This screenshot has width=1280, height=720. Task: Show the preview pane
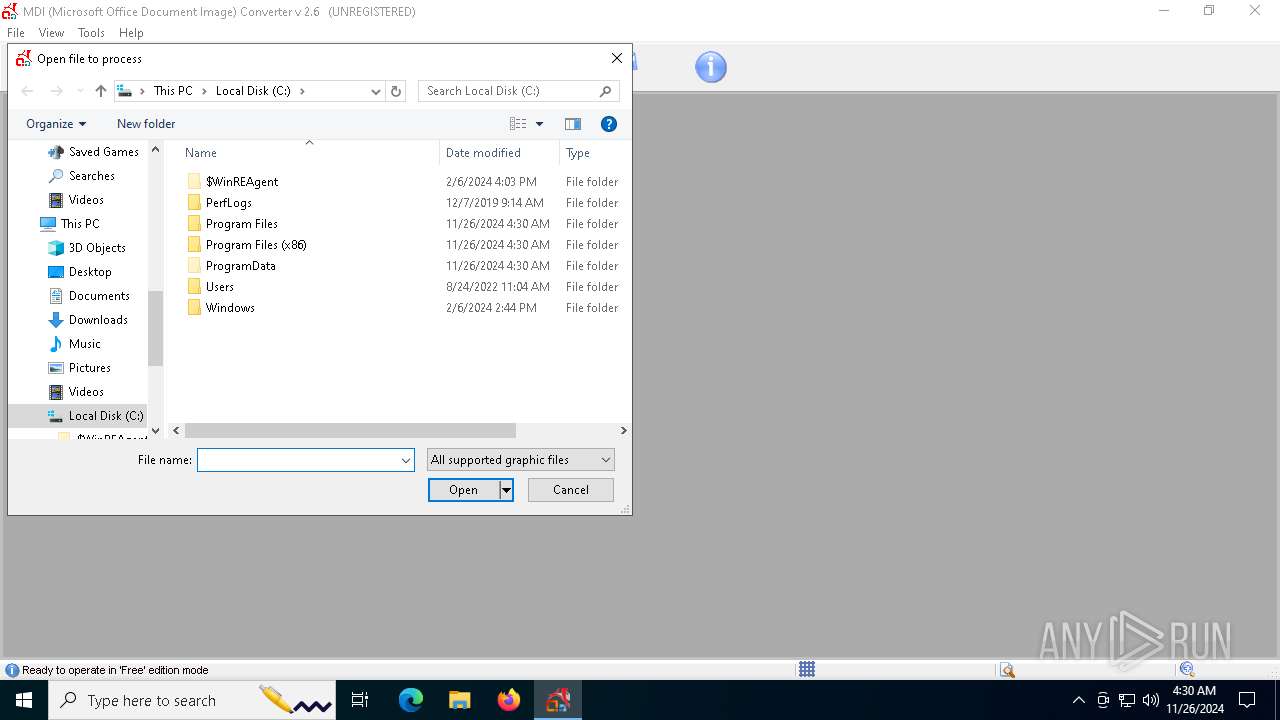pos(573,124)
